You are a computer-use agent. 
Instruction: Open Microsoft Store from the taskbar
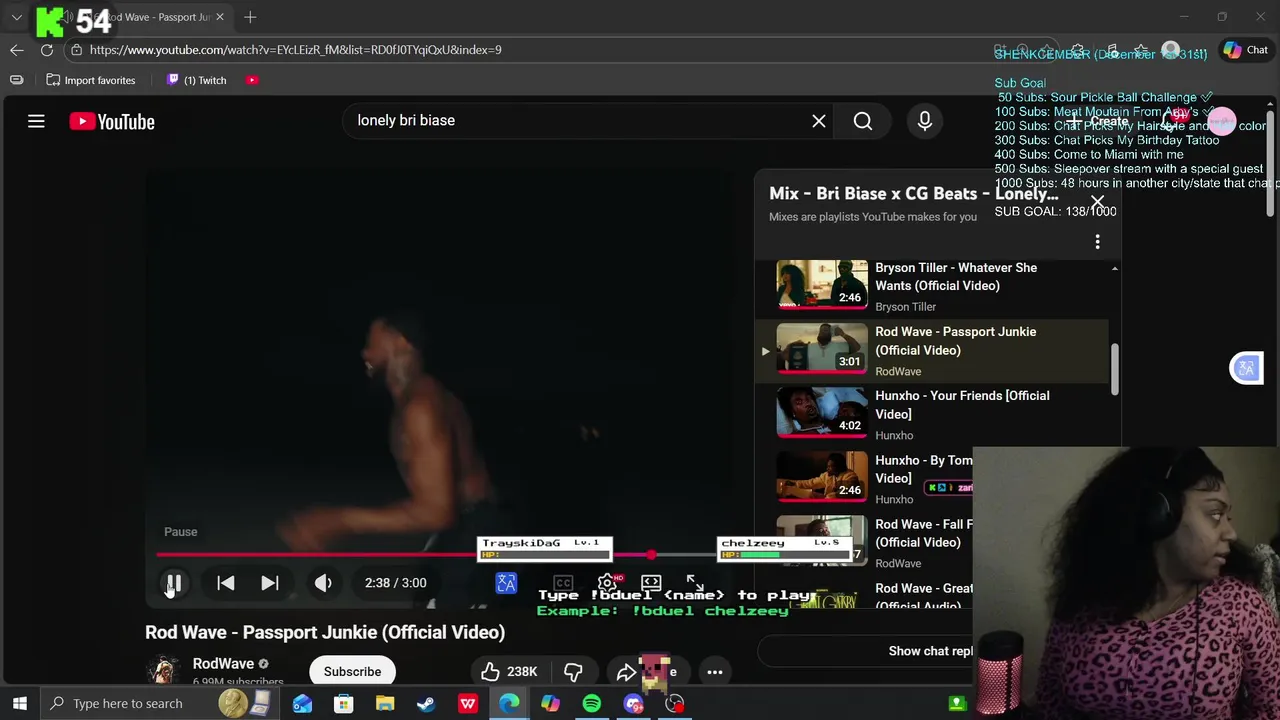343,704
